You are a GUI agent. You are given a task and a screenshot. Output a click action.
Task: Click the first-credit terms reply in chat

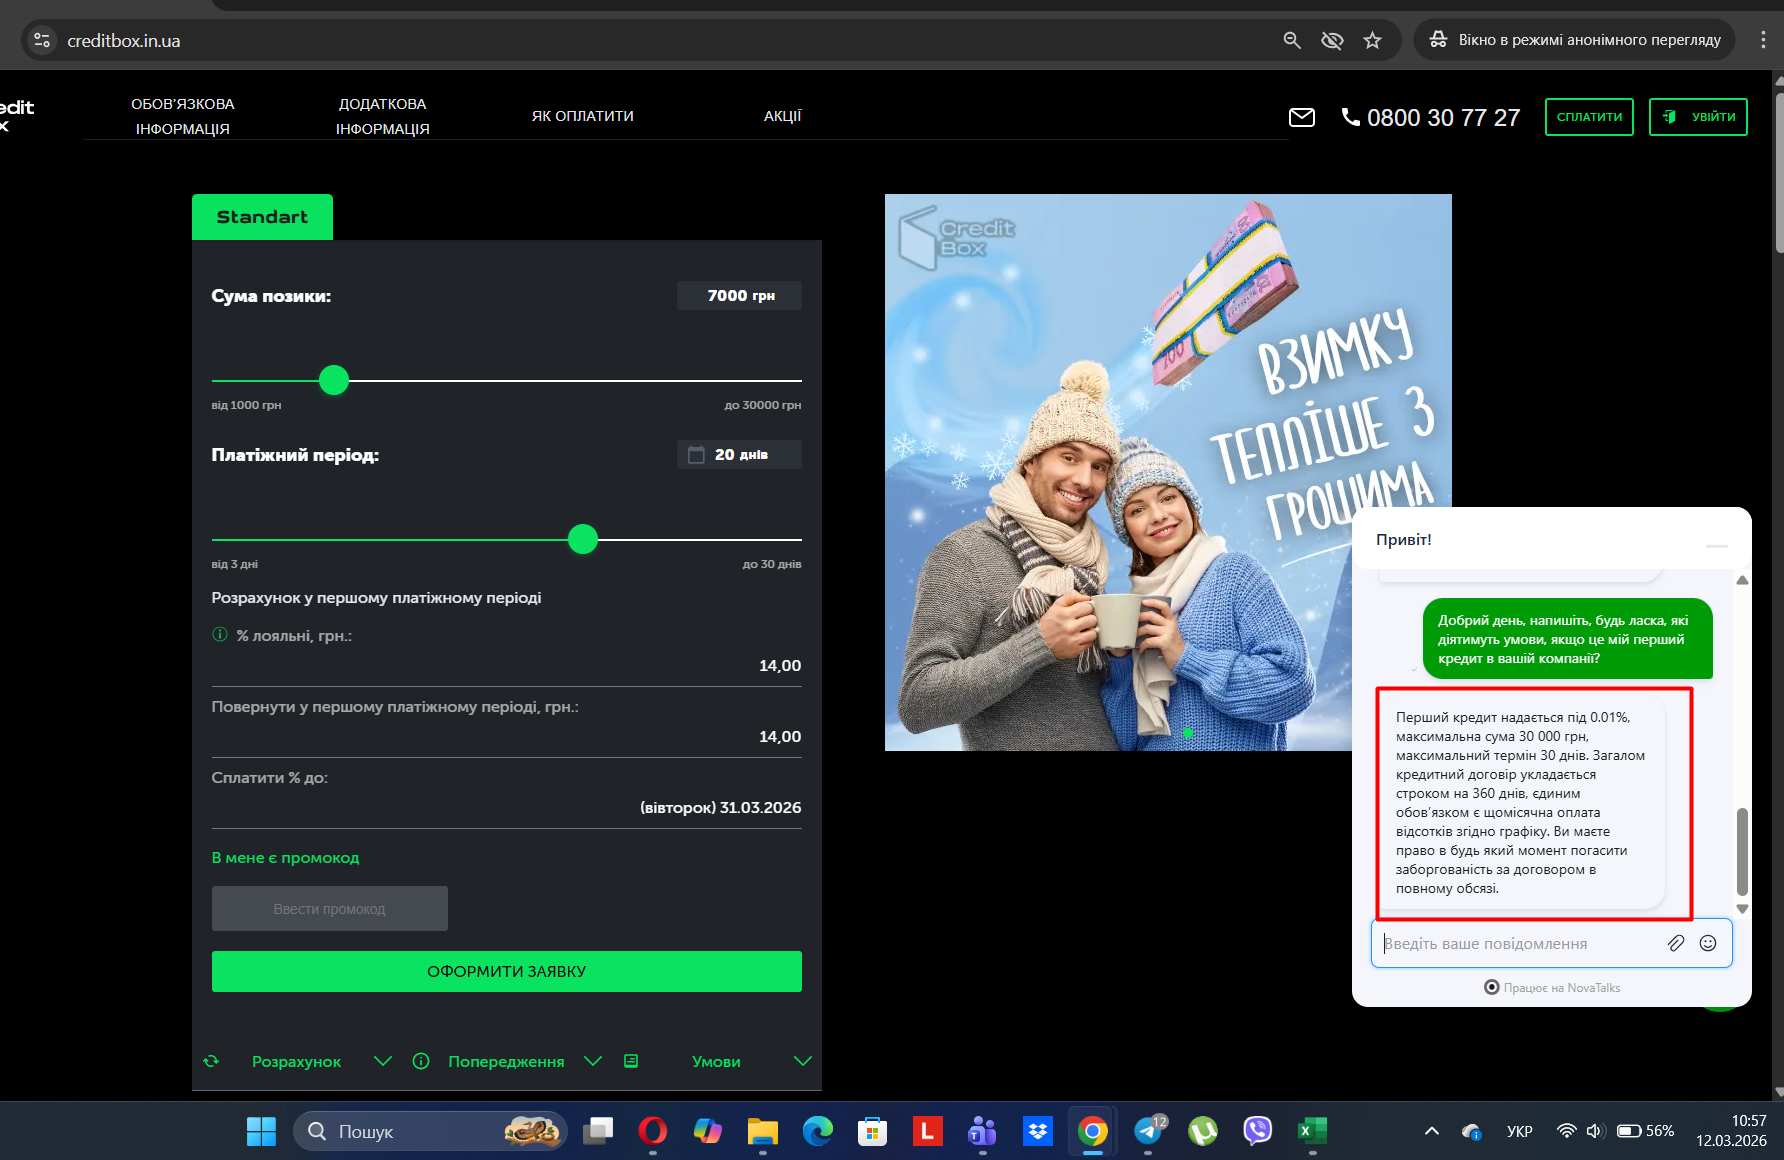tap(1521, 803)
